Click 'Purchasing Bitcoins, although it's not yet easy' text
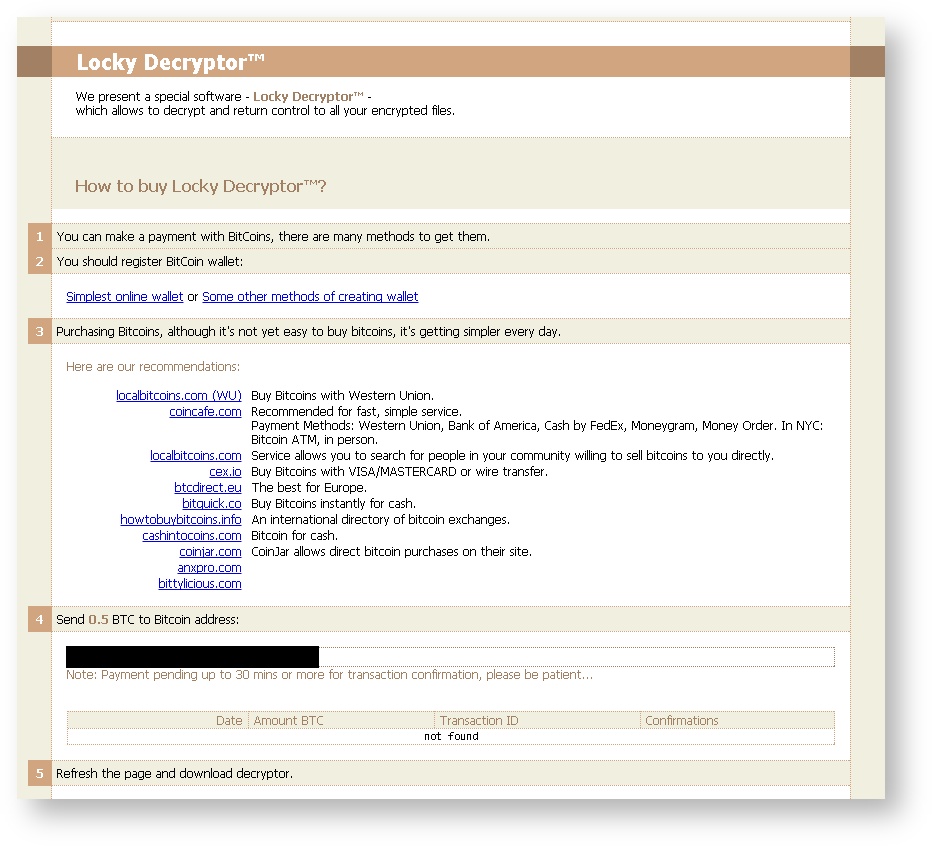Image resolution: width=933 pixels, height=847 pixels. pyautogui.click(x=308, y=332)
